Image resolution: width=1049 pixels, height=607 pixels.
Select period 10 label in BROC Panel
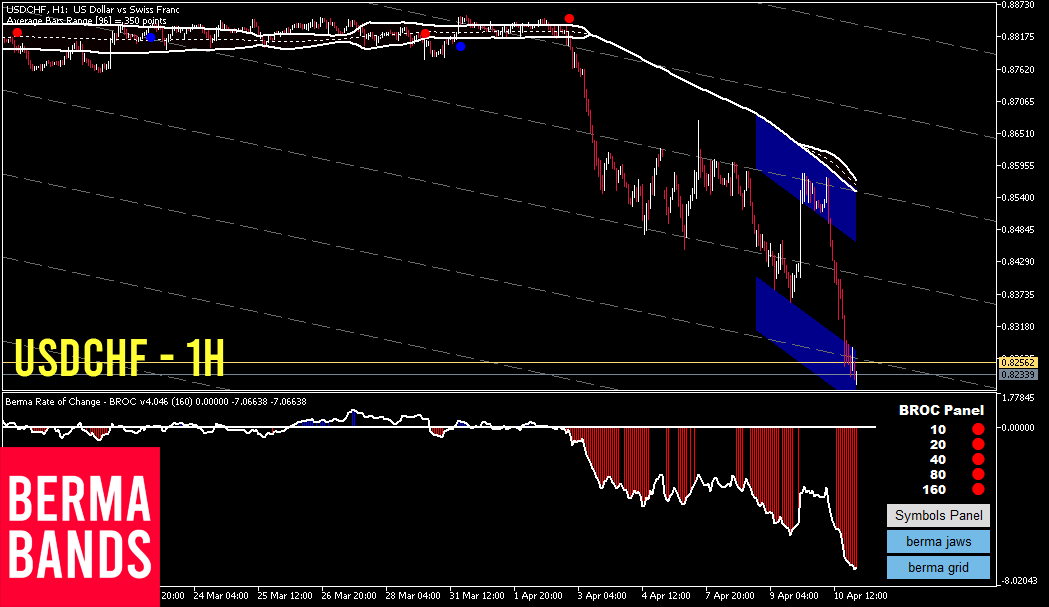(938, 430)
